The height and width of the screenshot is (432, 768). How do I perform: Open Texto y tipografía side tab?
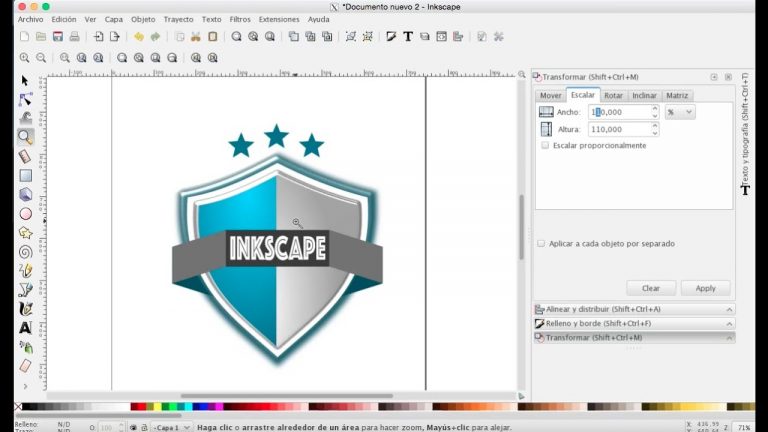745,135
